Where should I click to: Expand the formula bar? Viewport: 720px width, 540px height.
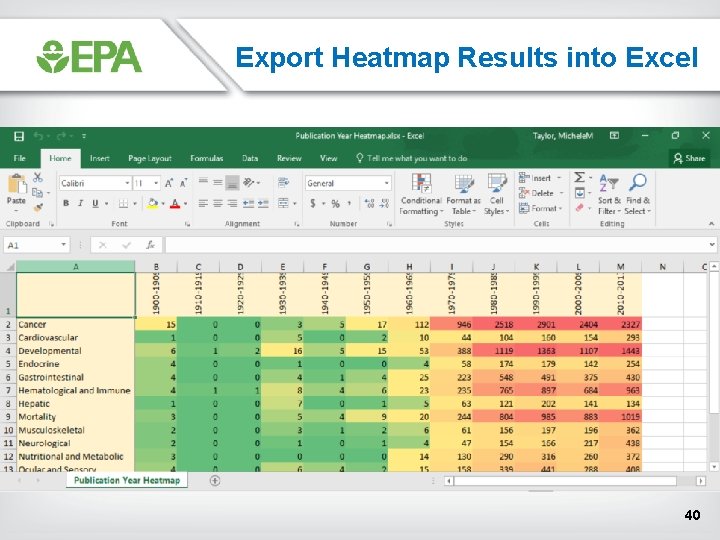[x=711, y=245]
